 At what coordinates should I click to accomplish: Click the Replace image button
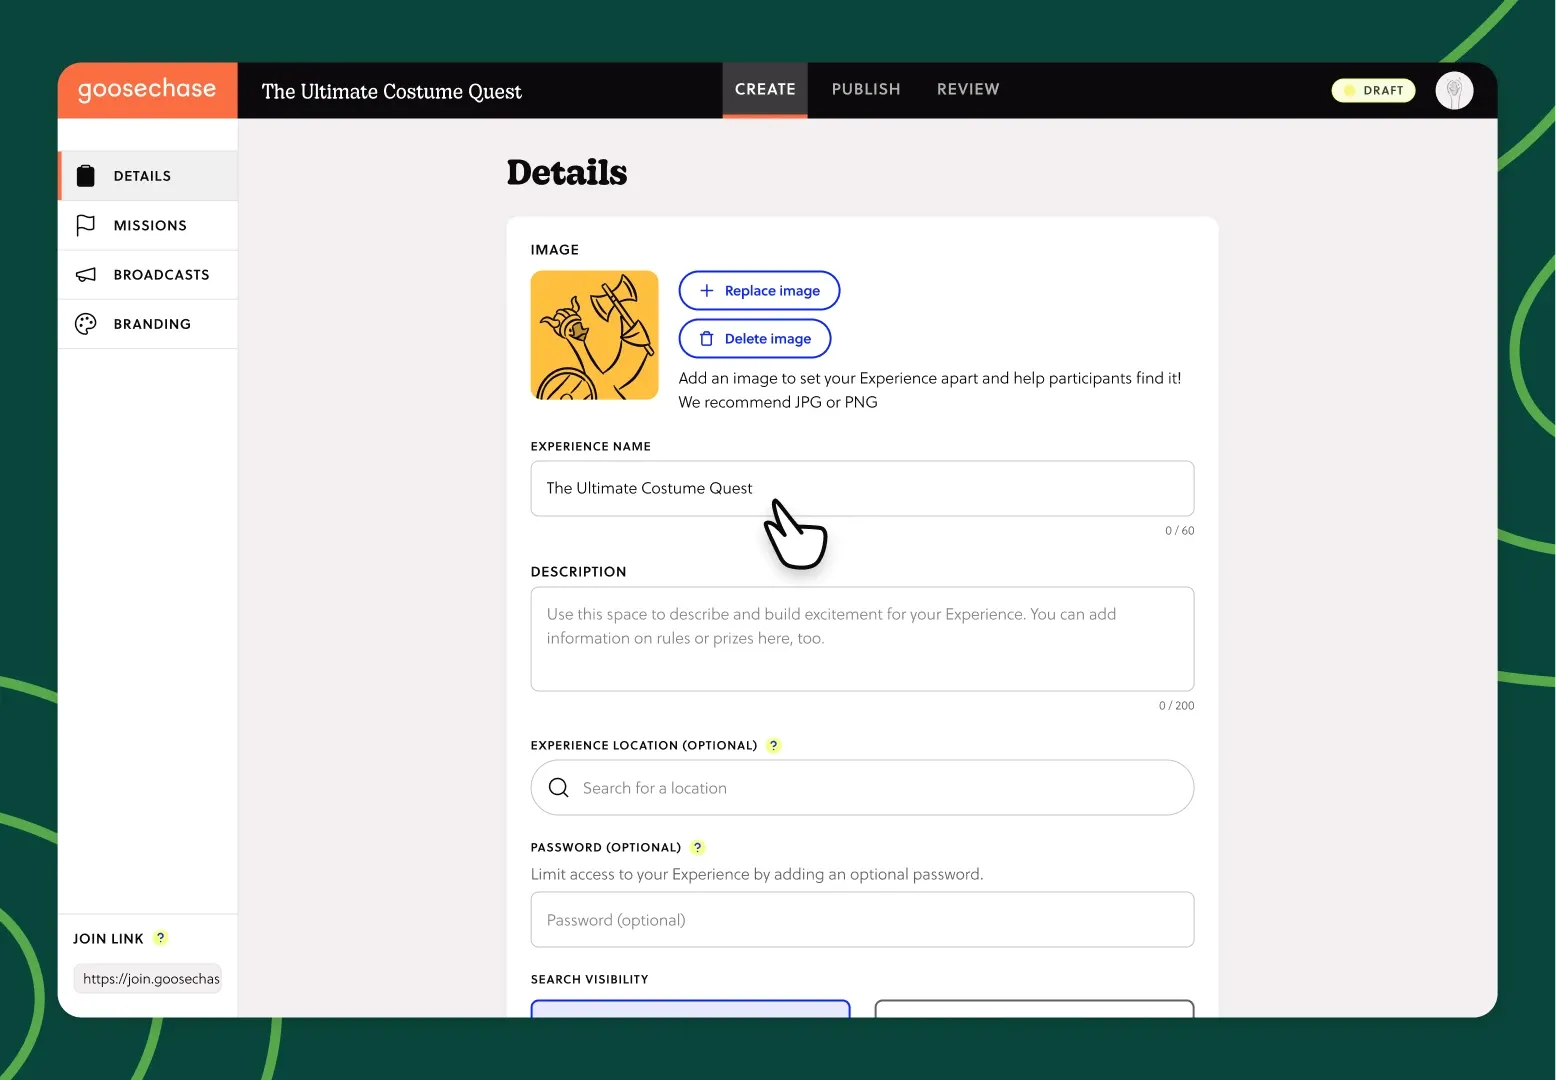(759, 290)
